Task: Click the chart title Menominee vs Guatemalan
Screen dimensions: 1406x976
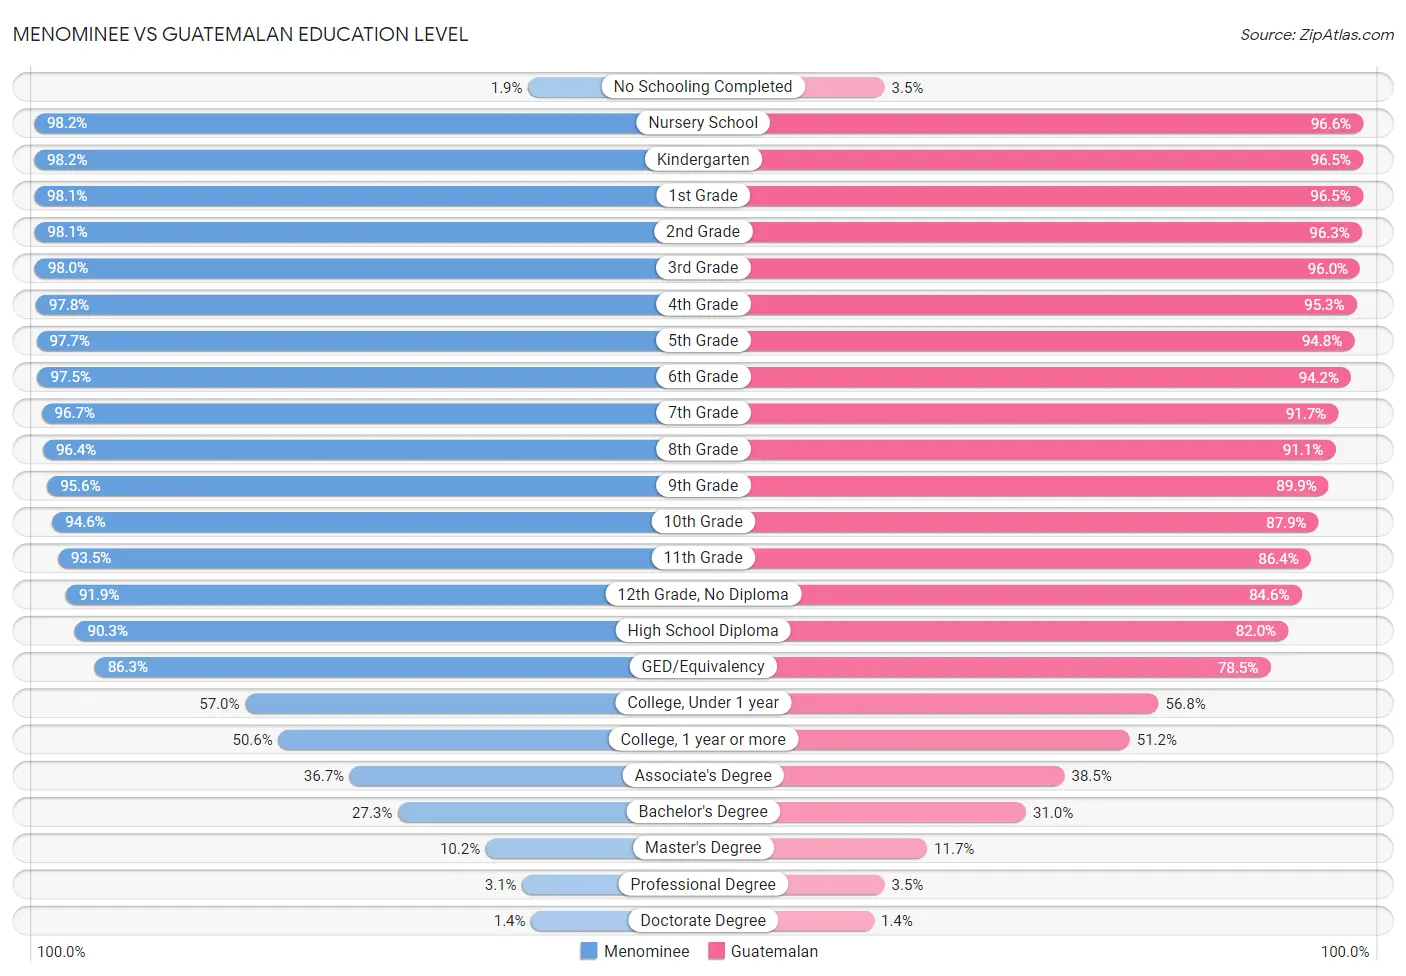Action: pos(240,34)
